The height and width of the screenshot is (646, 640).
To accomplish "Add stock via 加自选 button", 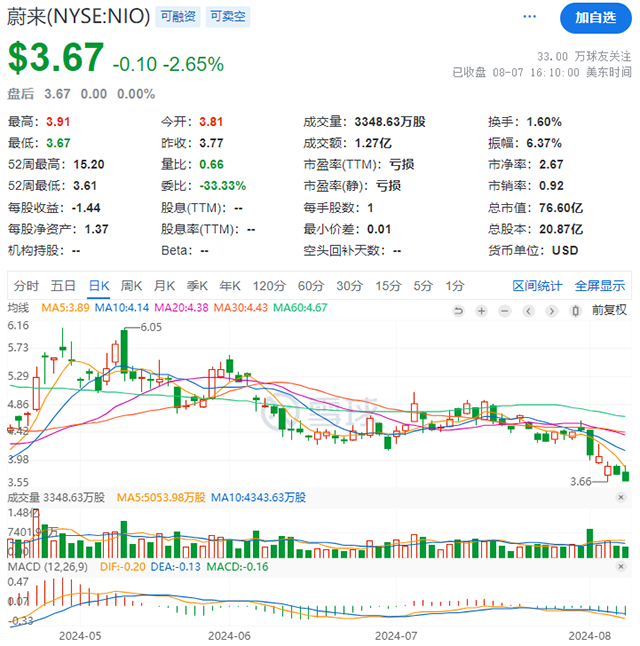I will (x=595, y=18).
